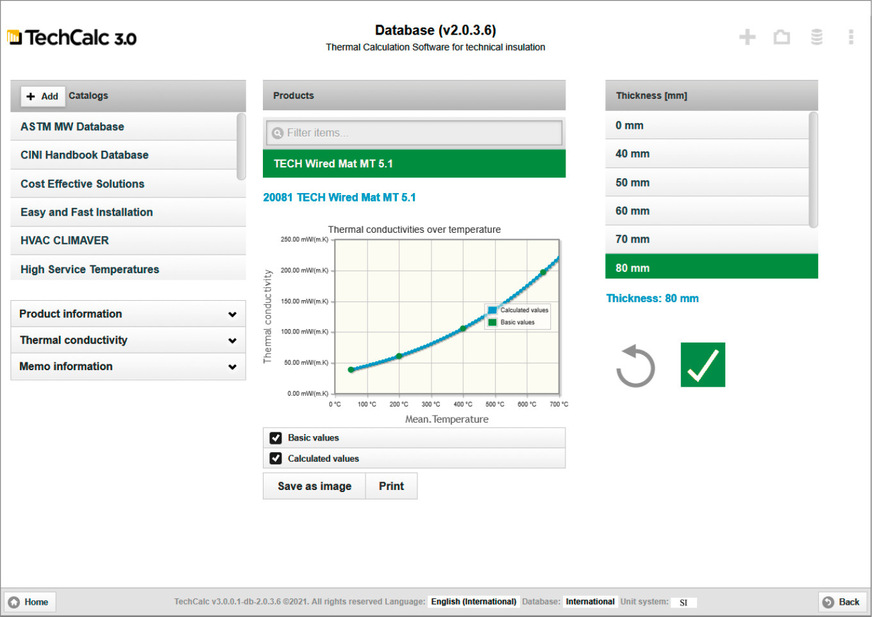
Task: Click the catalogs list scrollbar
Action: click(x=241, y=146)
